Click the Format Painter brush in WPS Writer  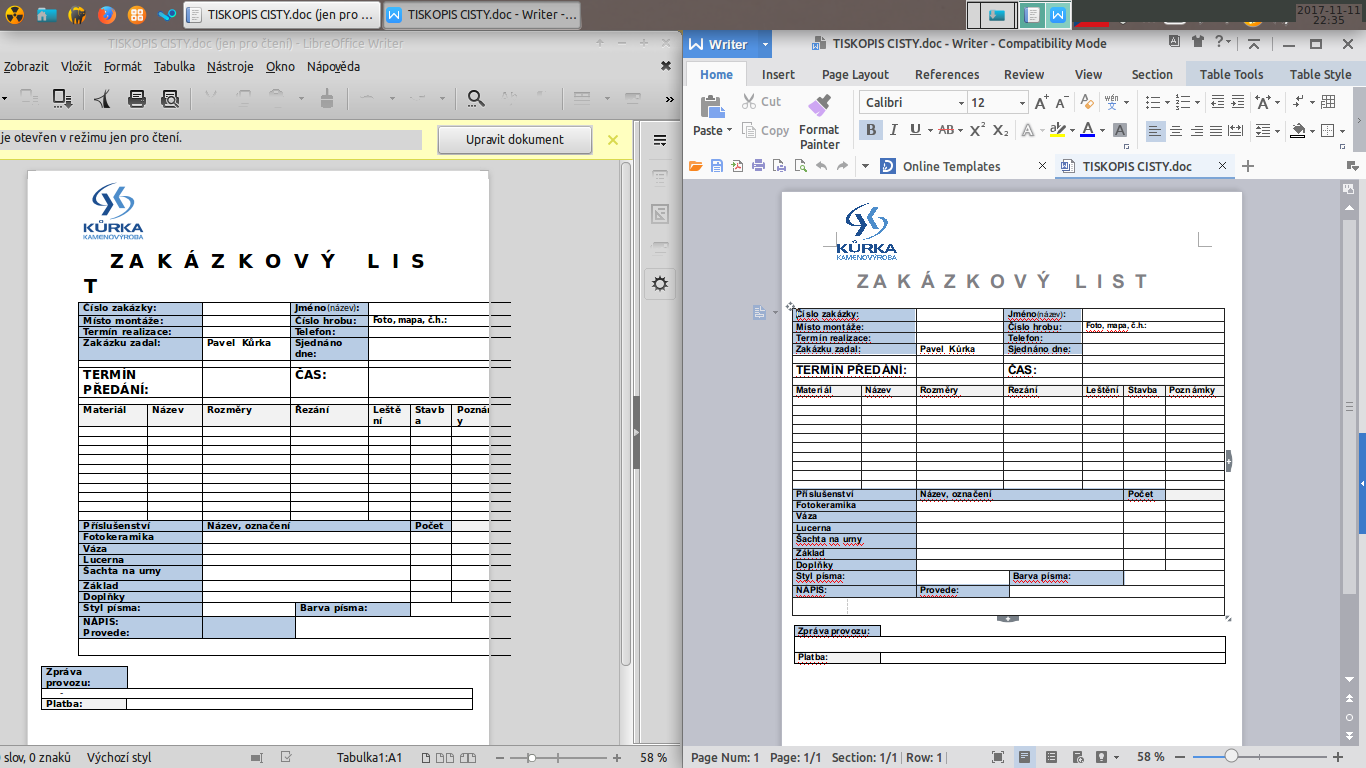pyautogui.click(x=819, y=106)
